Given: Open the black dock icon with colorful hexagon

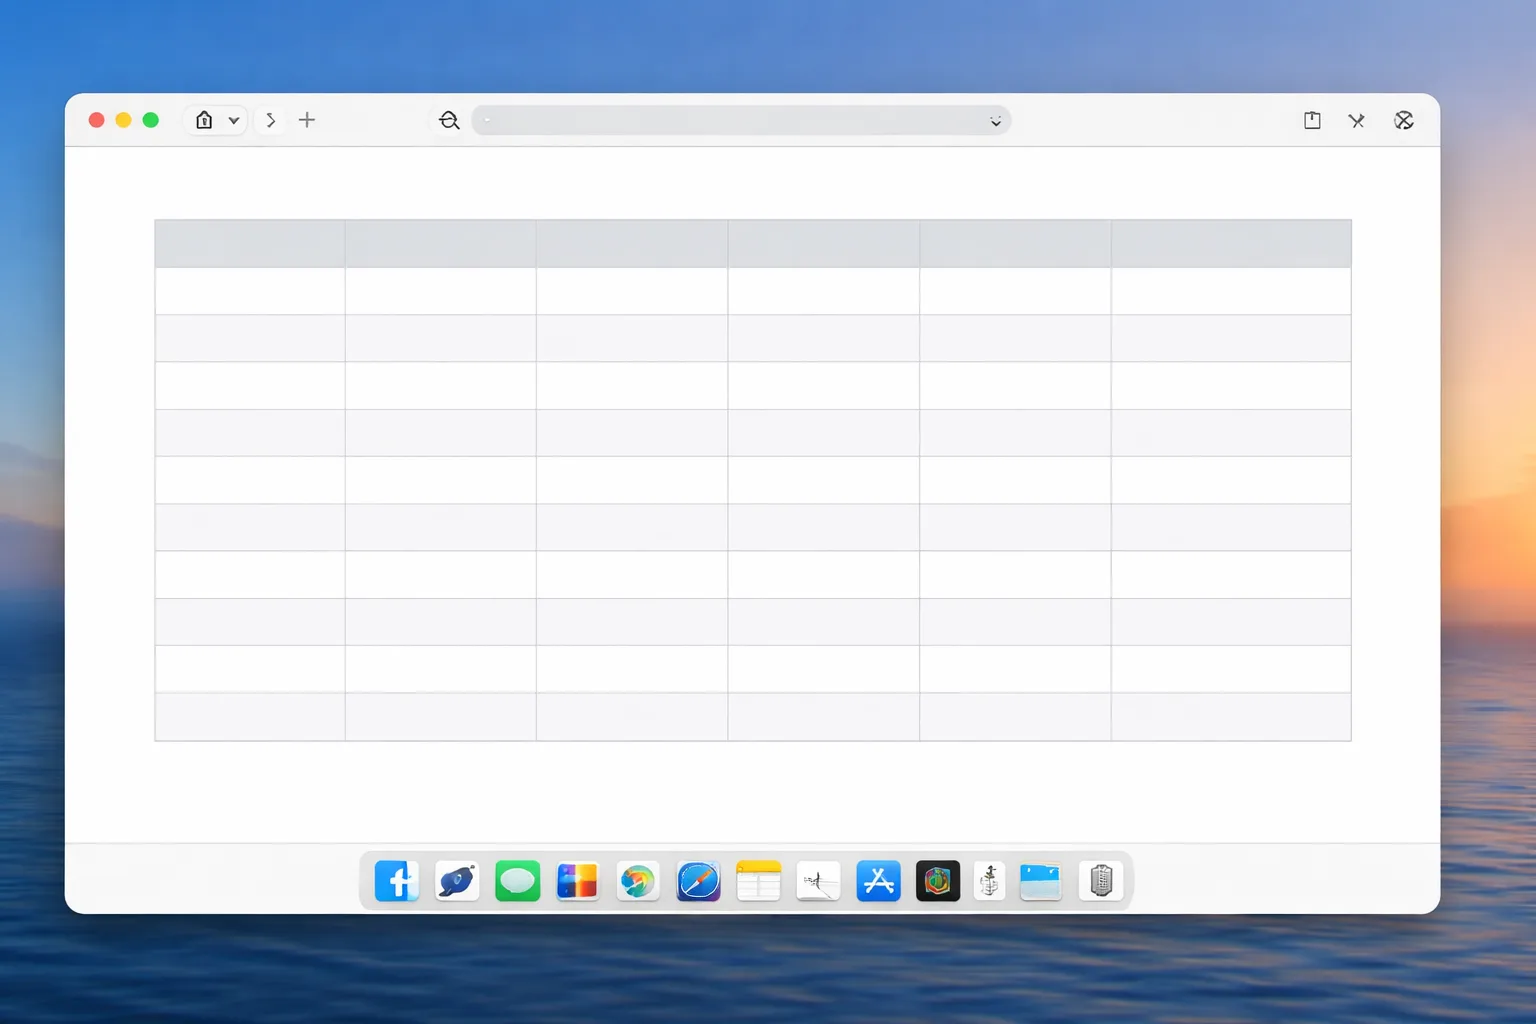Looking at the screenshot, I should [x=938, y=881].
